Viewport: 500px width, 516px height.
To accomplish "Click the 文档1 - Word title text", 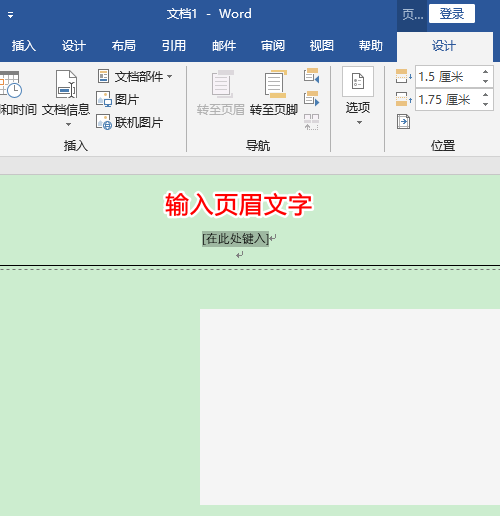I will [x=209, y=14].
